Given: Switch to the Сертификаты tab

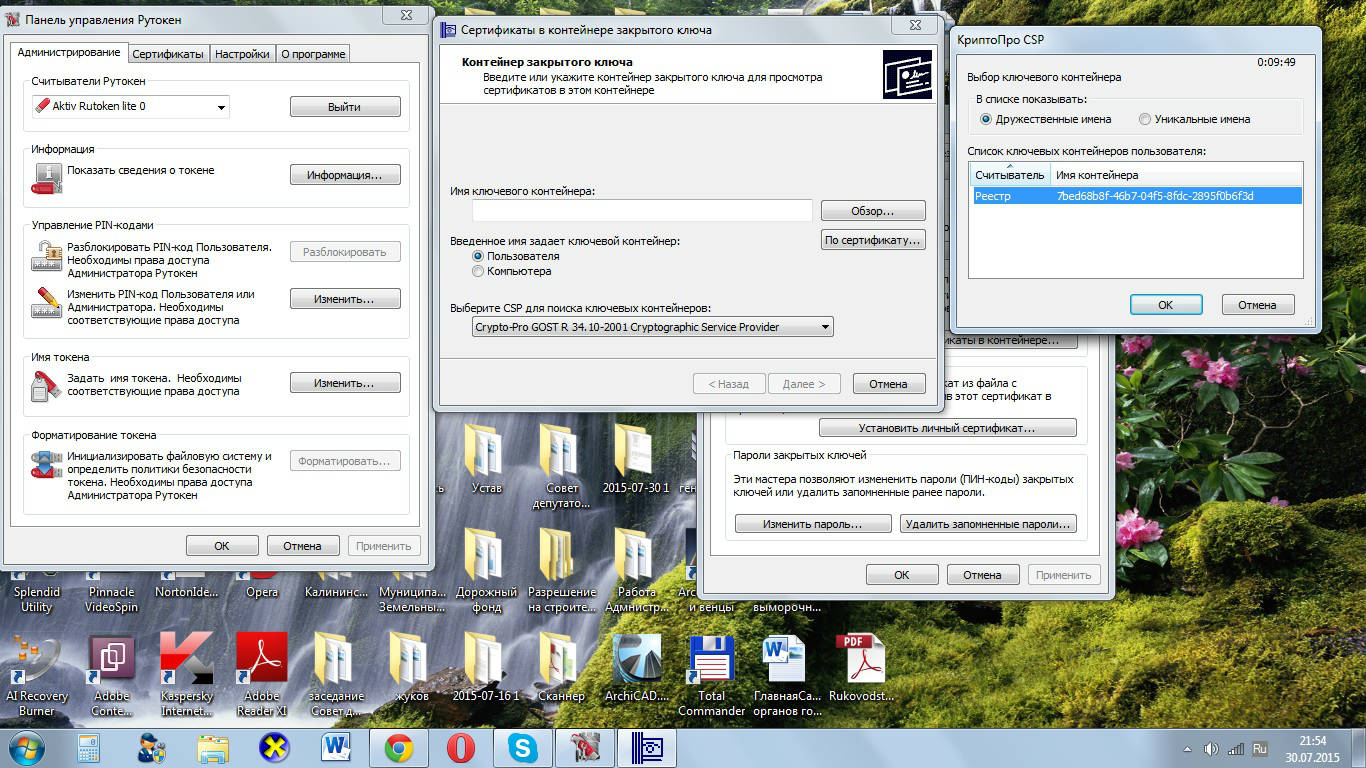Looking at the screenshot, I should click(168, 54).
